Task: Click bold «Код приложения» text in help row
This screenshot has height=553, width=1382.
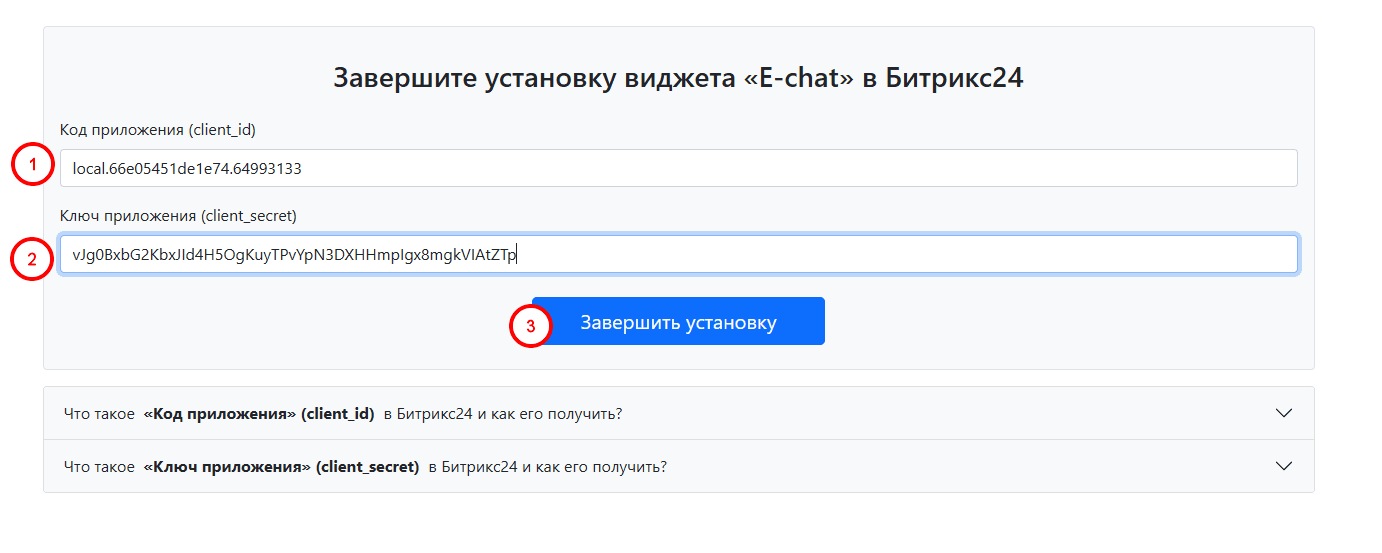Action: tap(221, 413)
